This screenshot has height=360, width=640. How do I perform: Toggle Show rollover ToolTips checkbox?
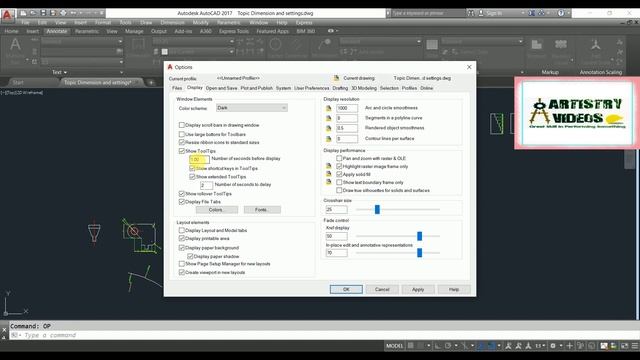point(182,193)
